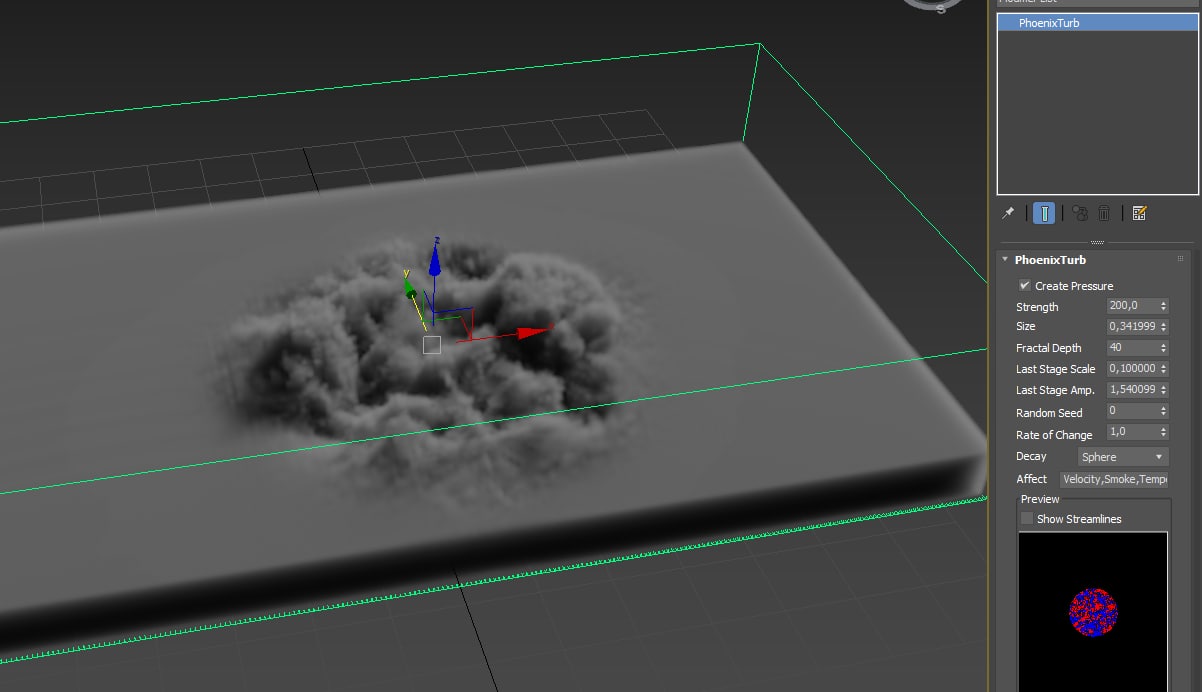Viewport: 1202px width, 692px height.
Task: Click the Rate of Change spinner
Action: (1164, 432)
